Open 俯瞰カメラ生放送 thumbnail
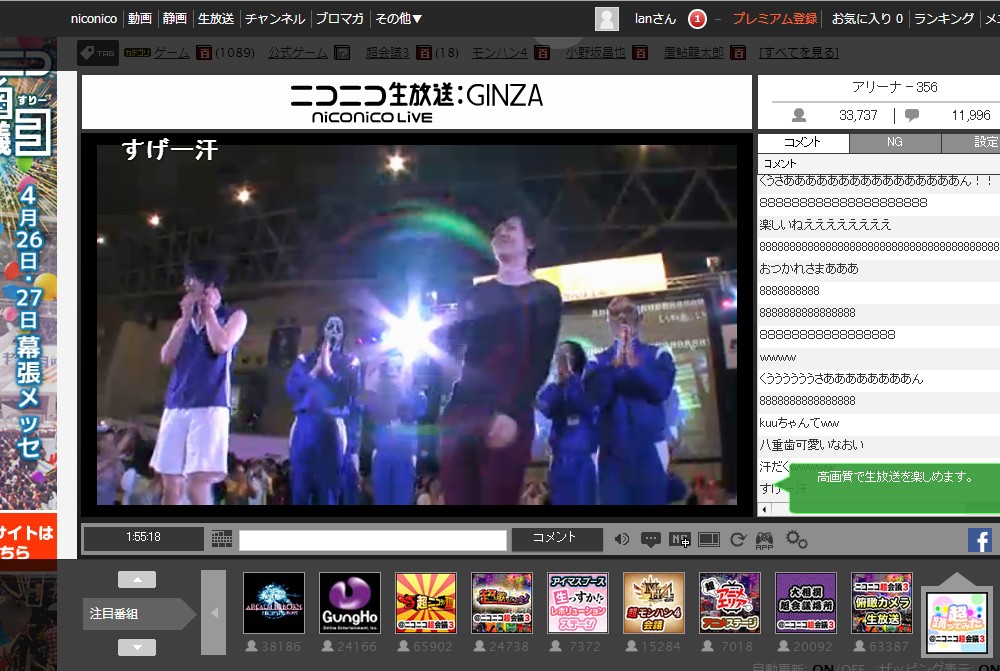The width and height of the screenshot is (1000, 671). pos(881,603)
